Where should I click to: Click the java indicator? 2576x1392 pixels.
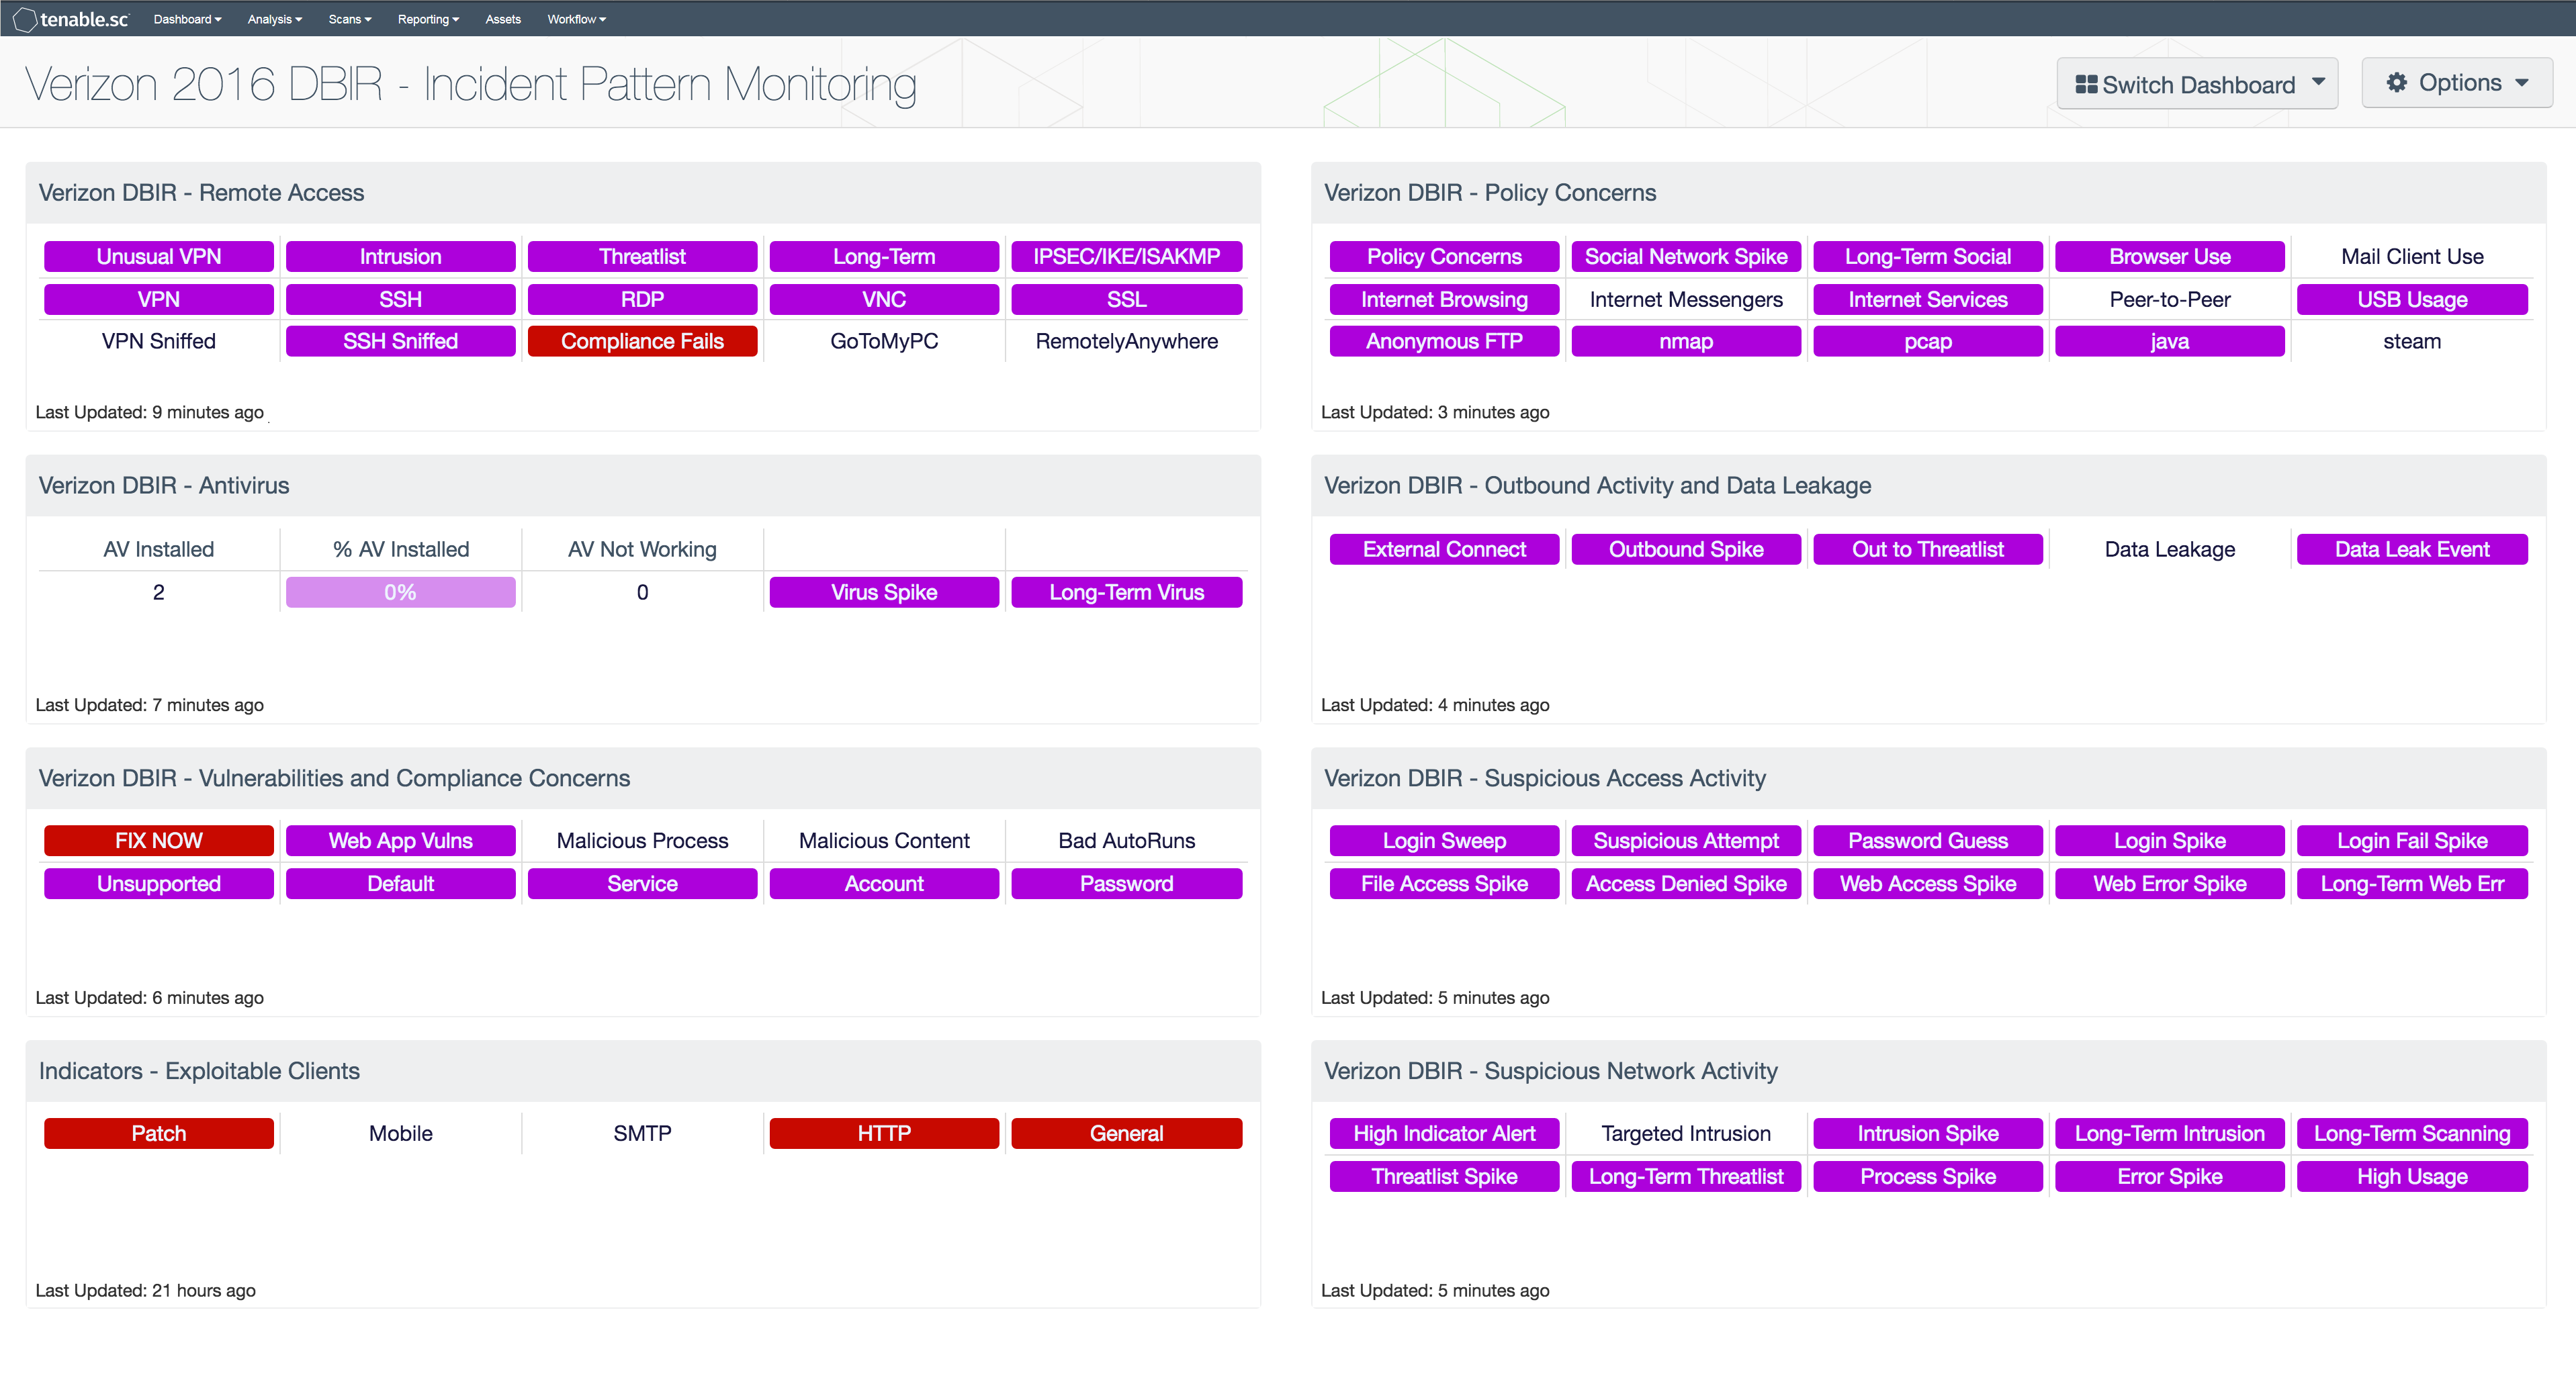click(2170, 341)
